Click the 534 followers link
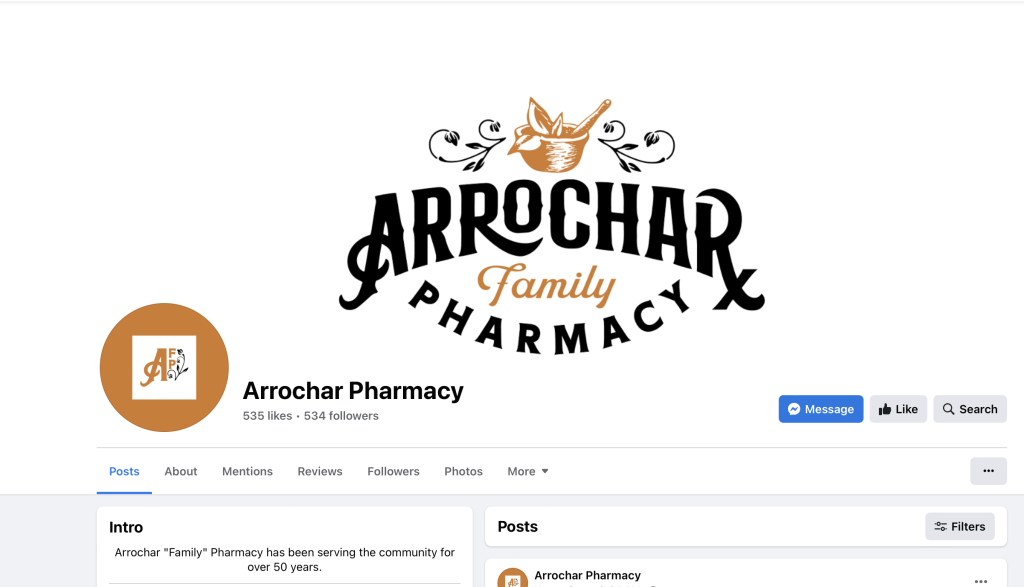The height and width of the screenshot is (587, 1024). 341,416
